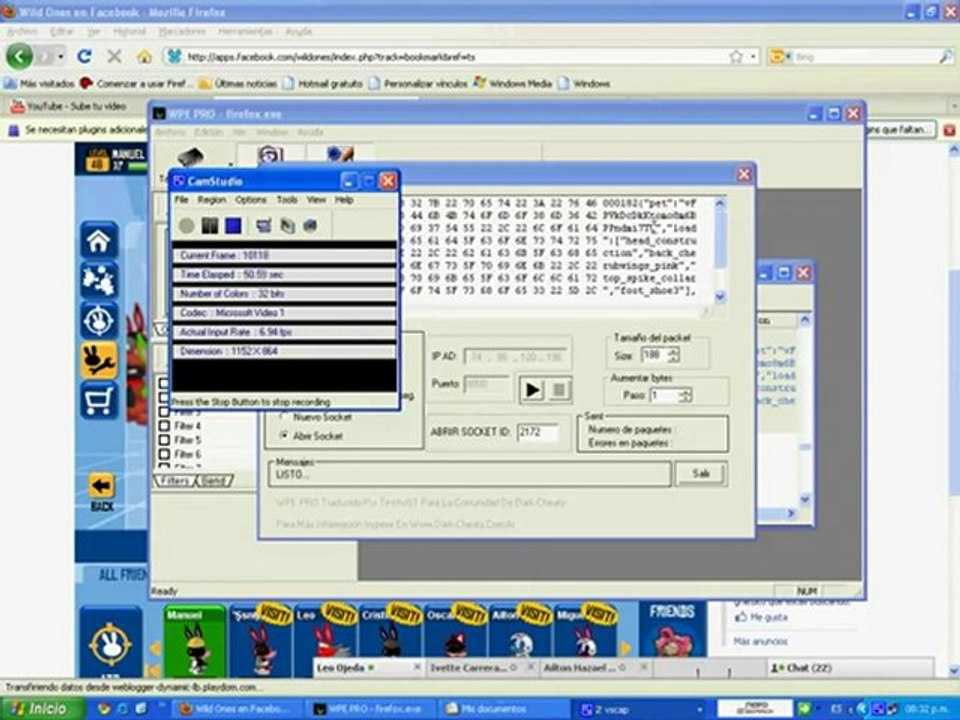960x720 pixels.
Task: Open the paint splatter sidebar icon in the game
Action: pos(99,280)
